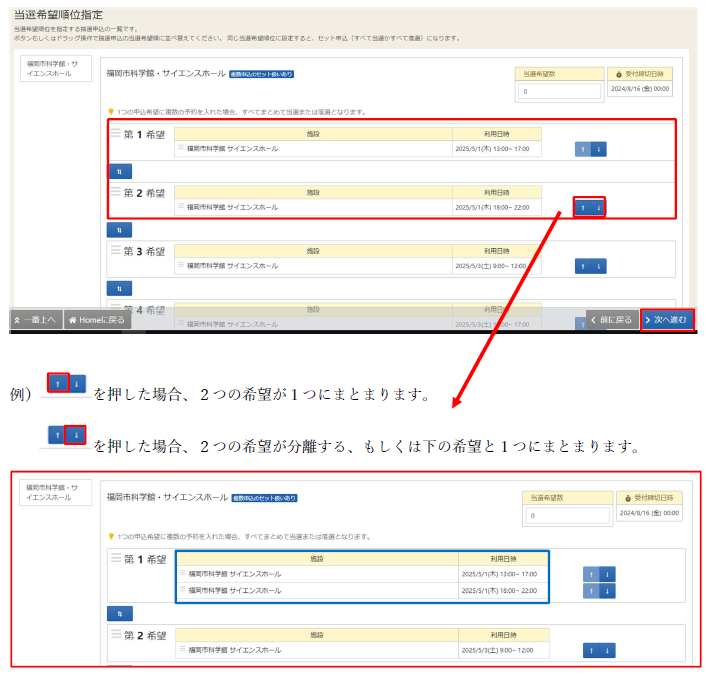
Task: Click 2024/8/16 (金) 00:00 deadline value, lower screenshot
Action: (649, 513)
